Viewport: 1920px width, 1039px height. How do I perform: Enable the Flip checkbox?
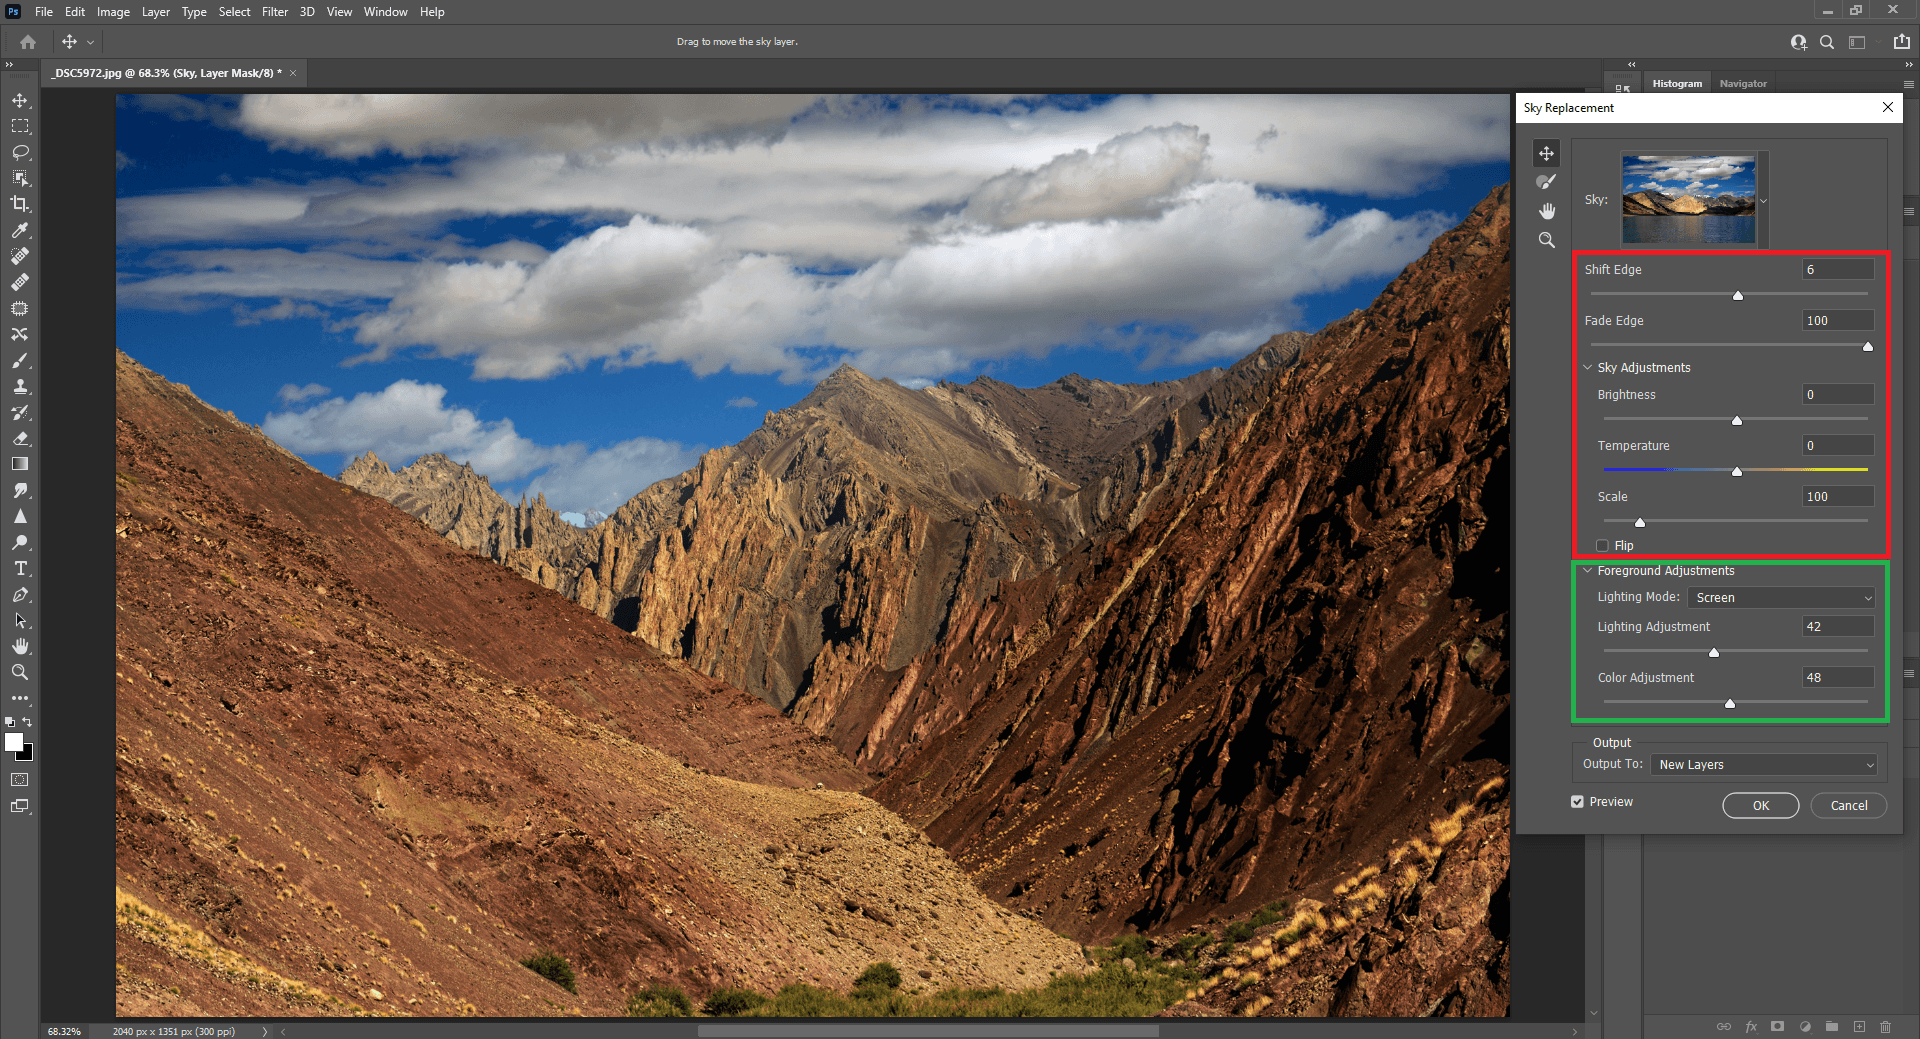point(1602,546)
